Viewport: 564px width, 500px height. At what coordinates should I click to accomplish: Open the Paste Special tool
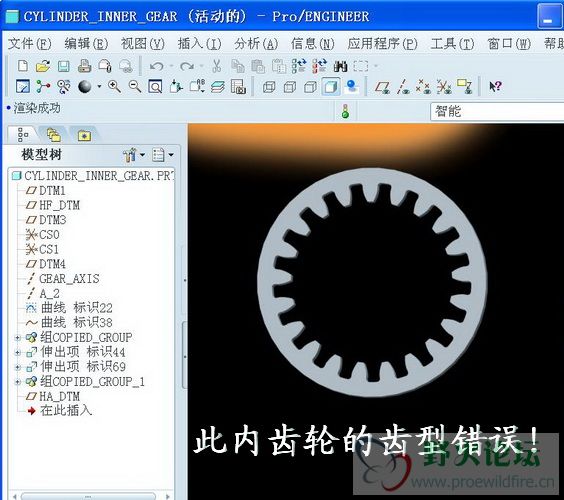(x=279, y=66)
